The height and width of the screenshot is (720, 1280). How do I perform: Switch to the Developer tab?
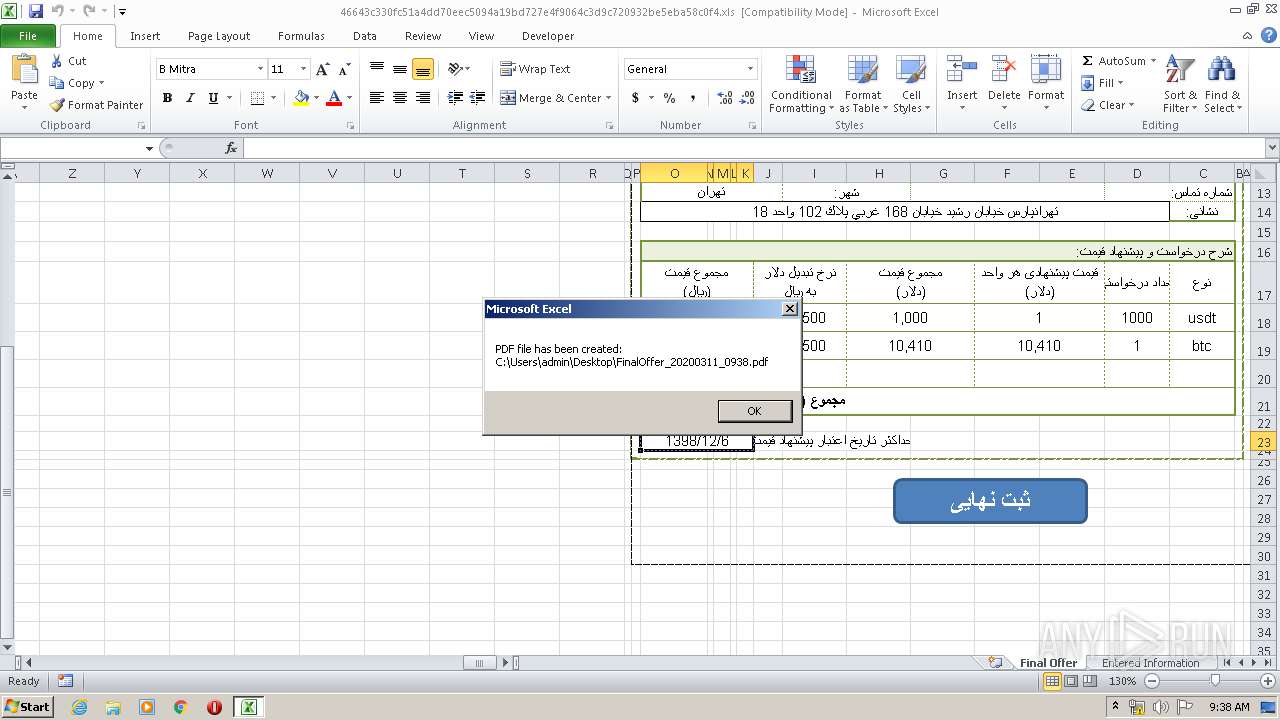coord(548,36)
